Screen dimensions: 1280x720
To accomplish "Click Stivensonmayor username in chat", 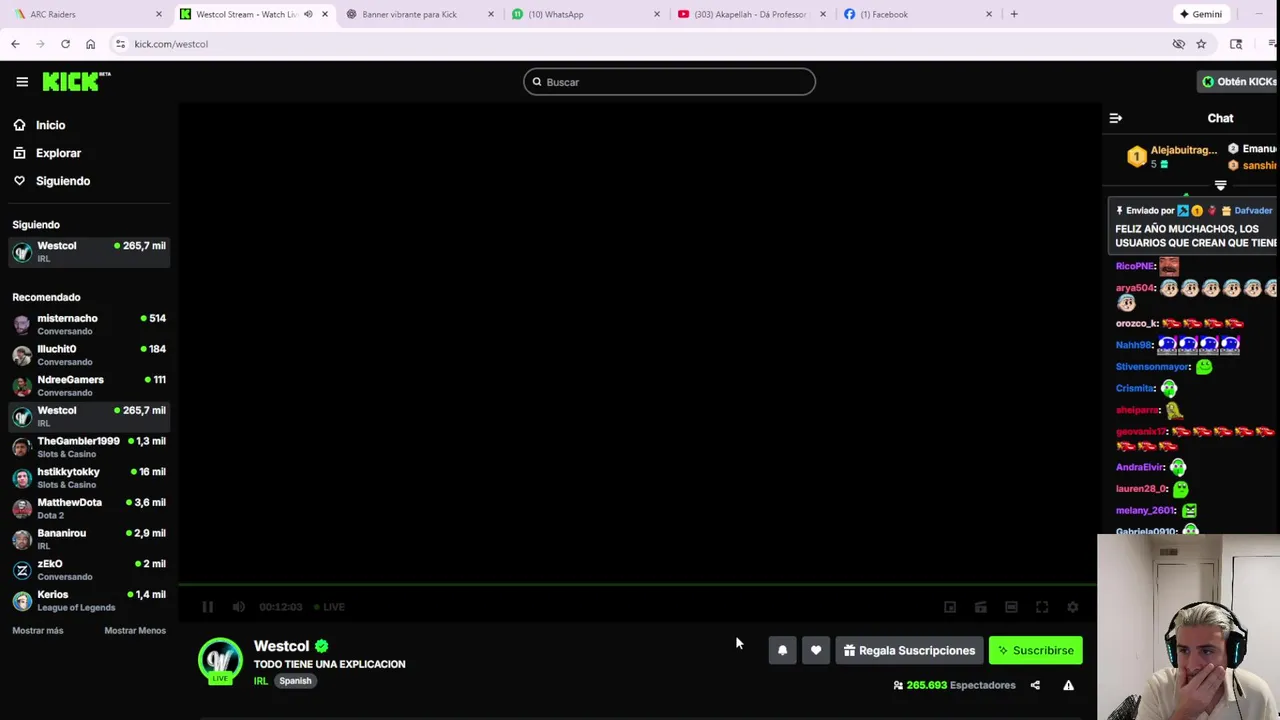I will 1152,367.
